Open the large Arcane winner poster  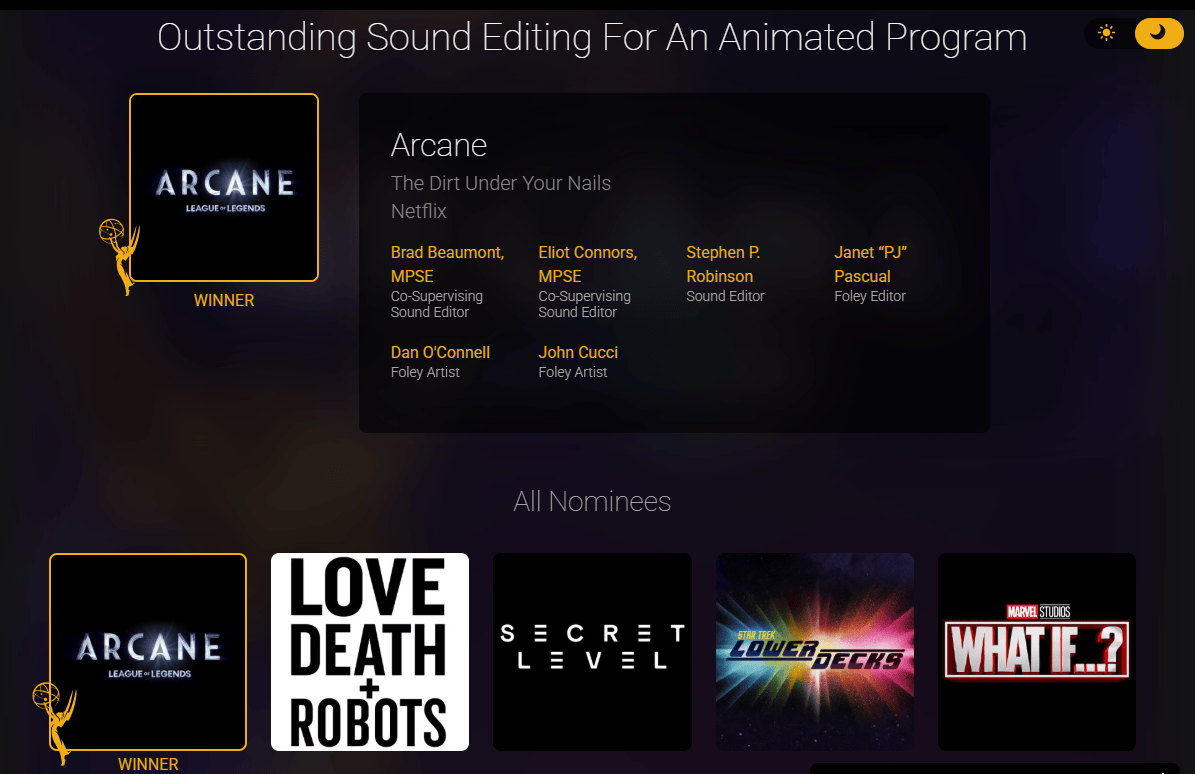tap(224, 187)
